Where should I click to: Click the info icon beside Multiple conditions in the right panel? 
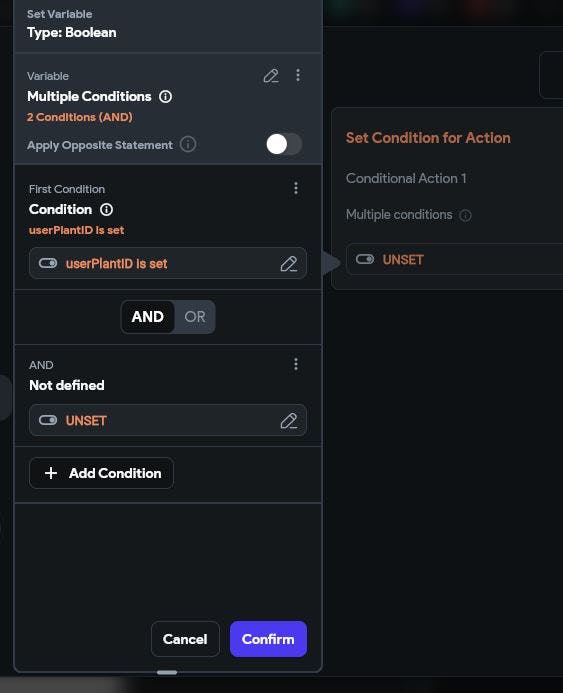(x=465, y=215)
